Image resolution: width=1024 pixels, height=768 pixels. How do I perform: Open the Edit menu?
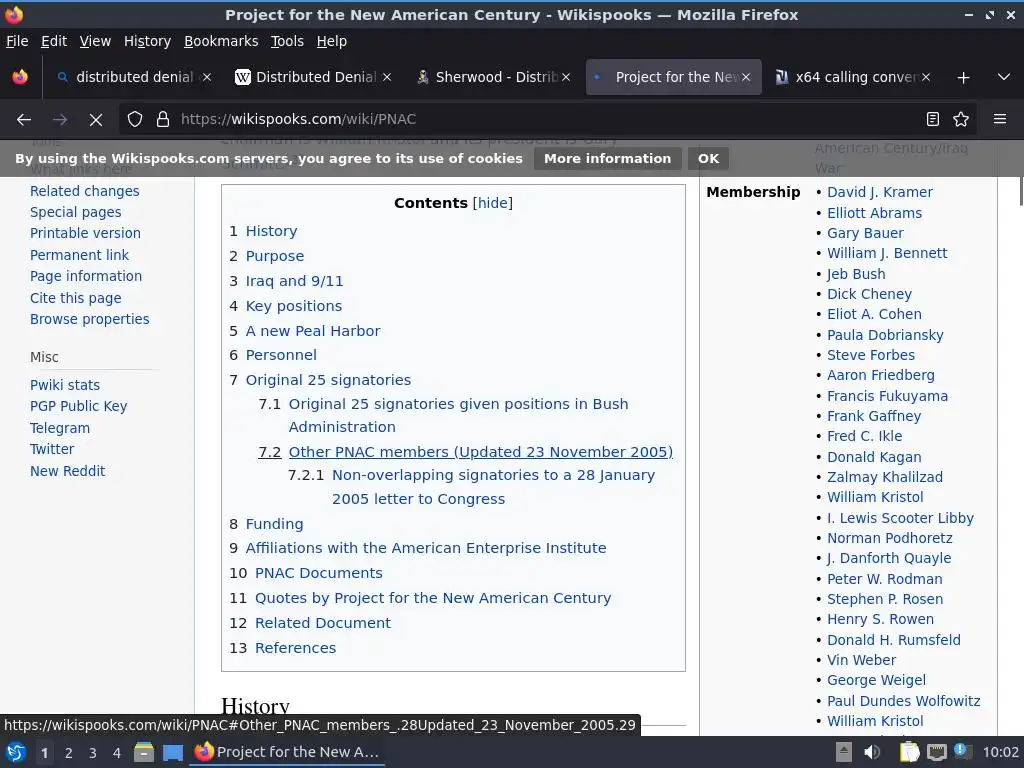[x=54, y=41]
